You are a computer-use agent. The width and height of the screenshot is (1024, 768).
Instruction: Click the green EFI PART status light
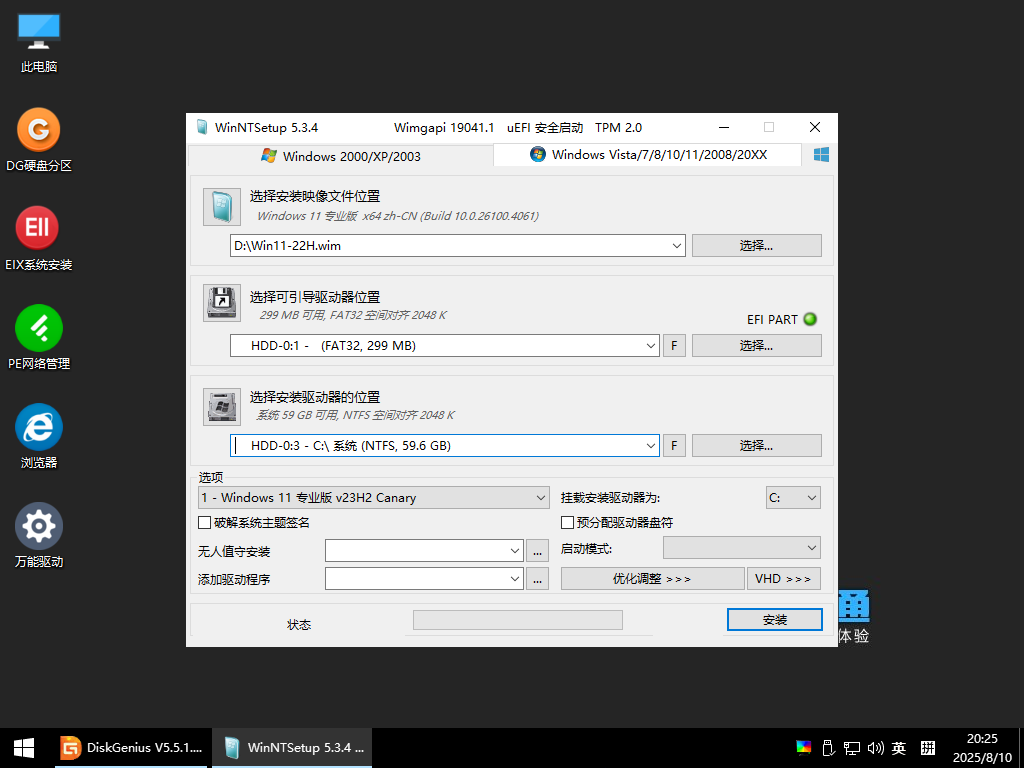[810, 319]
